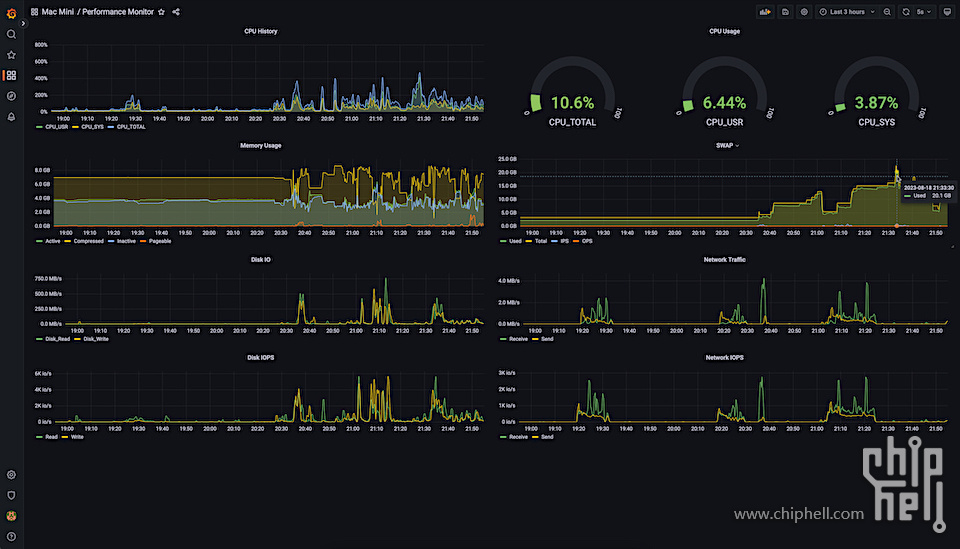960x549 pixels.
Task: Open the 5s refresh interval dropdown
Action: click(x=924, y=12)
